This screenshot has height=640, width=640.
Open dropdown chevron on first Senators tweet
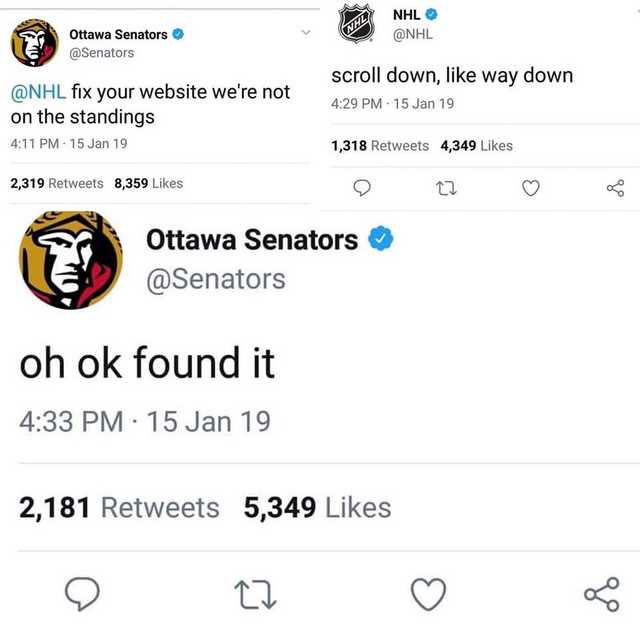[x=306, y=32]
